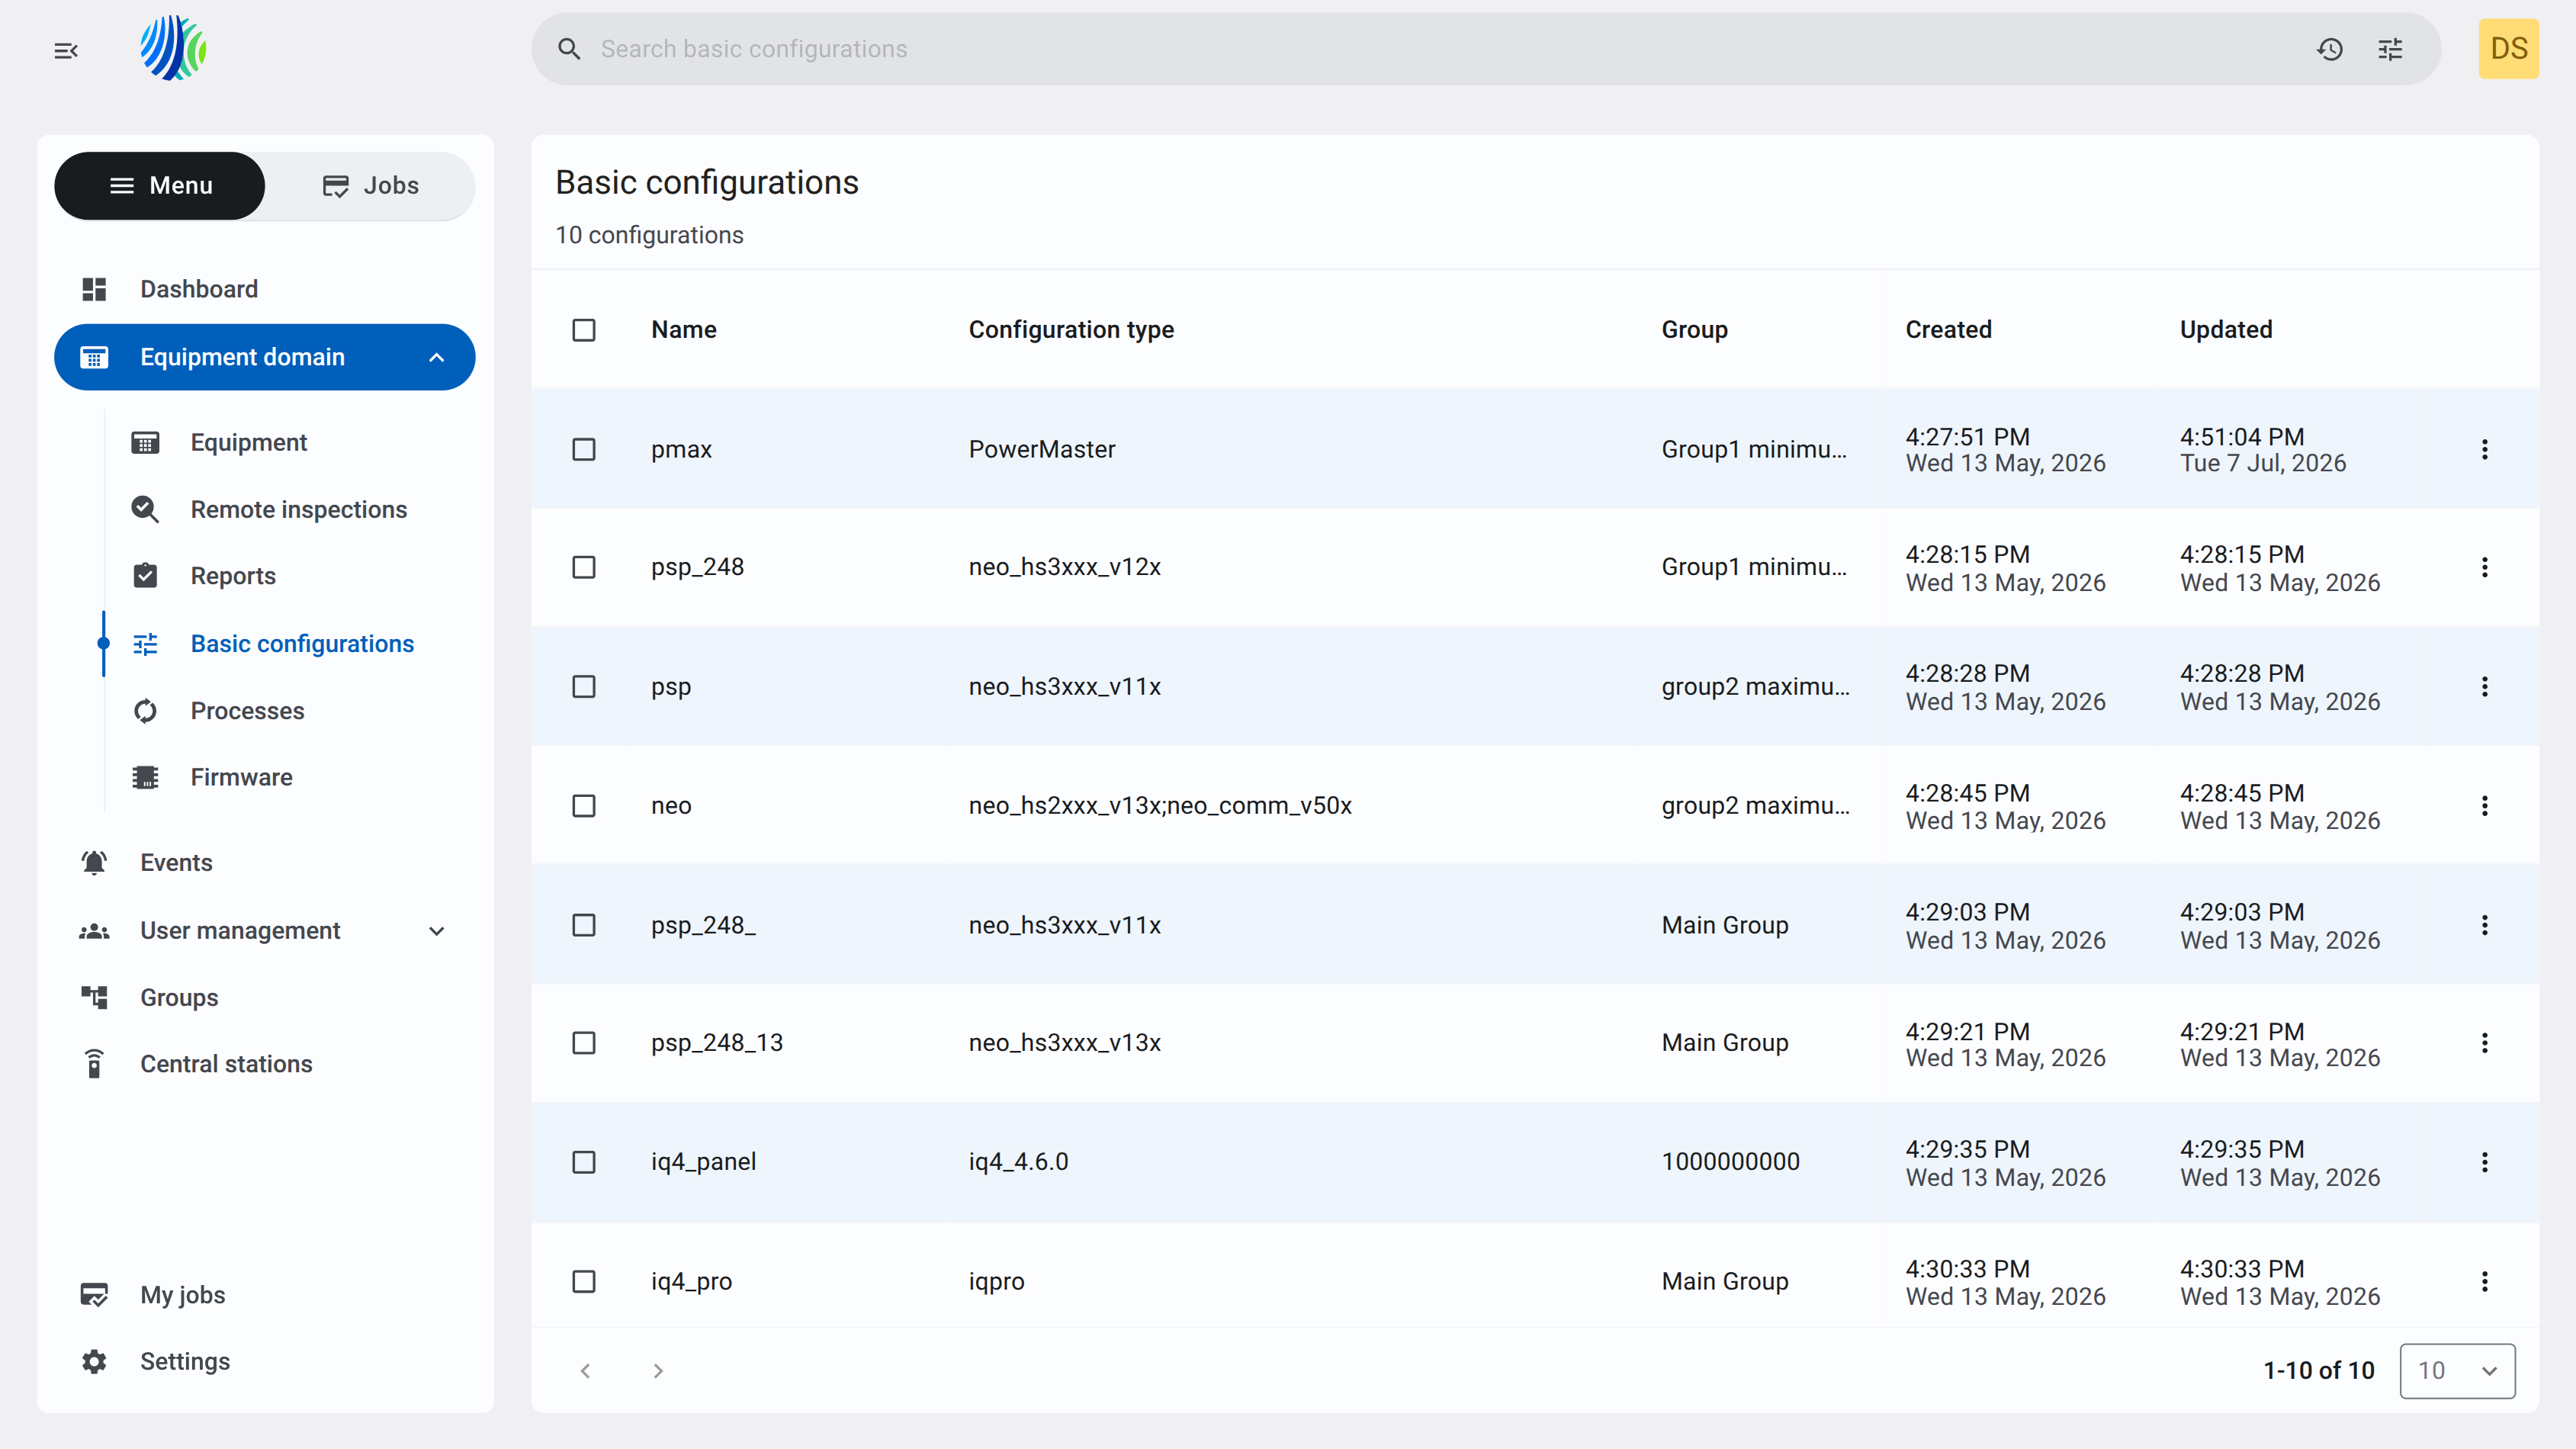Open the rows-per-page dropdown showing 10
Image resolution: width=2576 pixels, height=1449 pixels.
[x=2457, y=1371]
